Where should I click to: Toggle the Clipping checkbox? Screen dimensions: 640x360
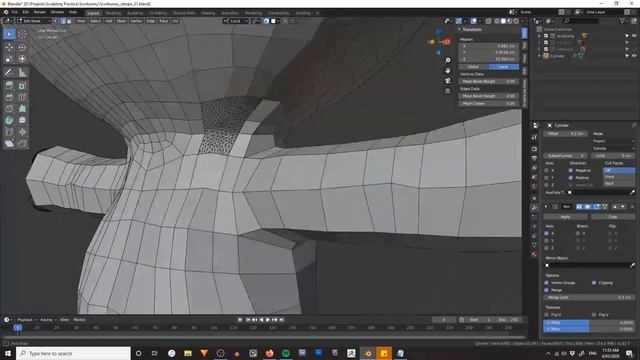[594, 282]
